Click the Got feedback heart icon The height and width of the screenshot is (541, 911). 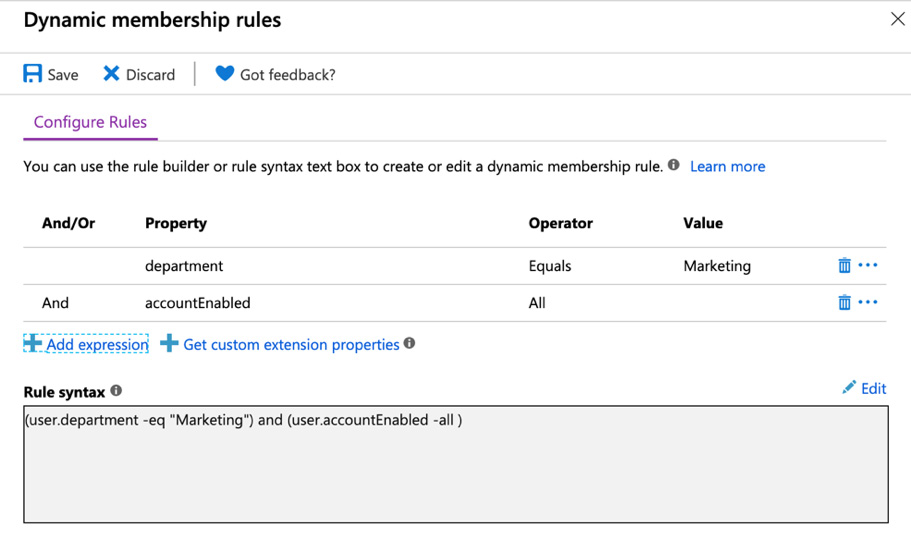click(x=224, y=74)
